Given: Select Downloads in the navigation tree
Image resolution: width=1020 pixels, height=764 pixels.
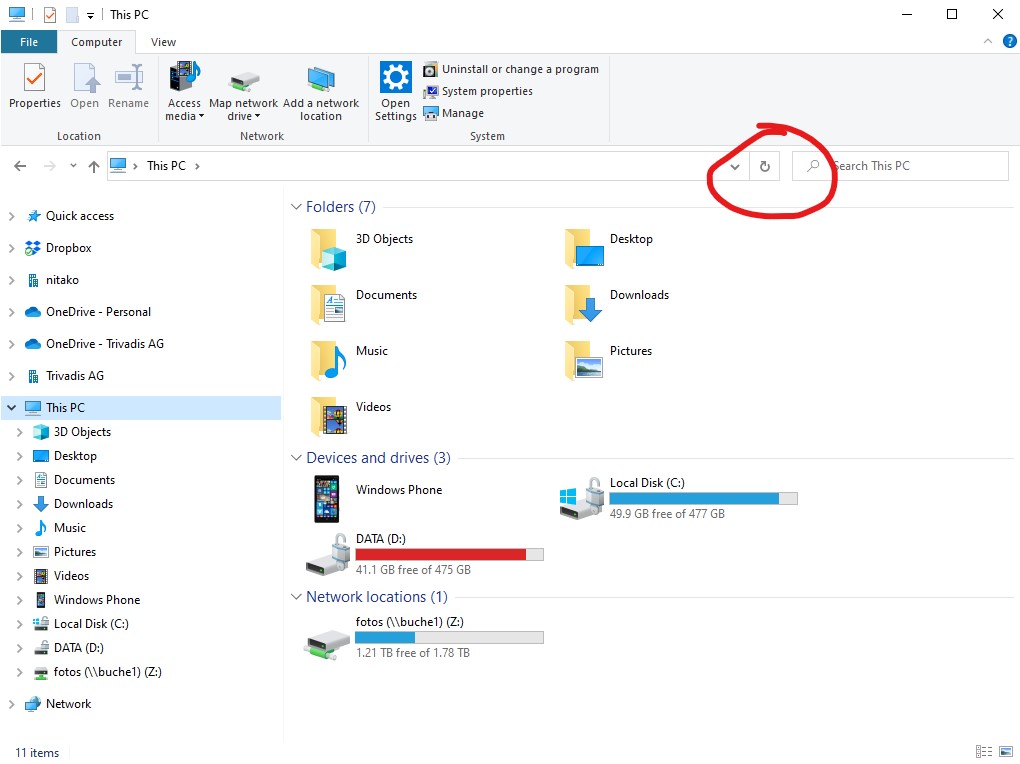Looking at the screenshot, I should (83, 504).
